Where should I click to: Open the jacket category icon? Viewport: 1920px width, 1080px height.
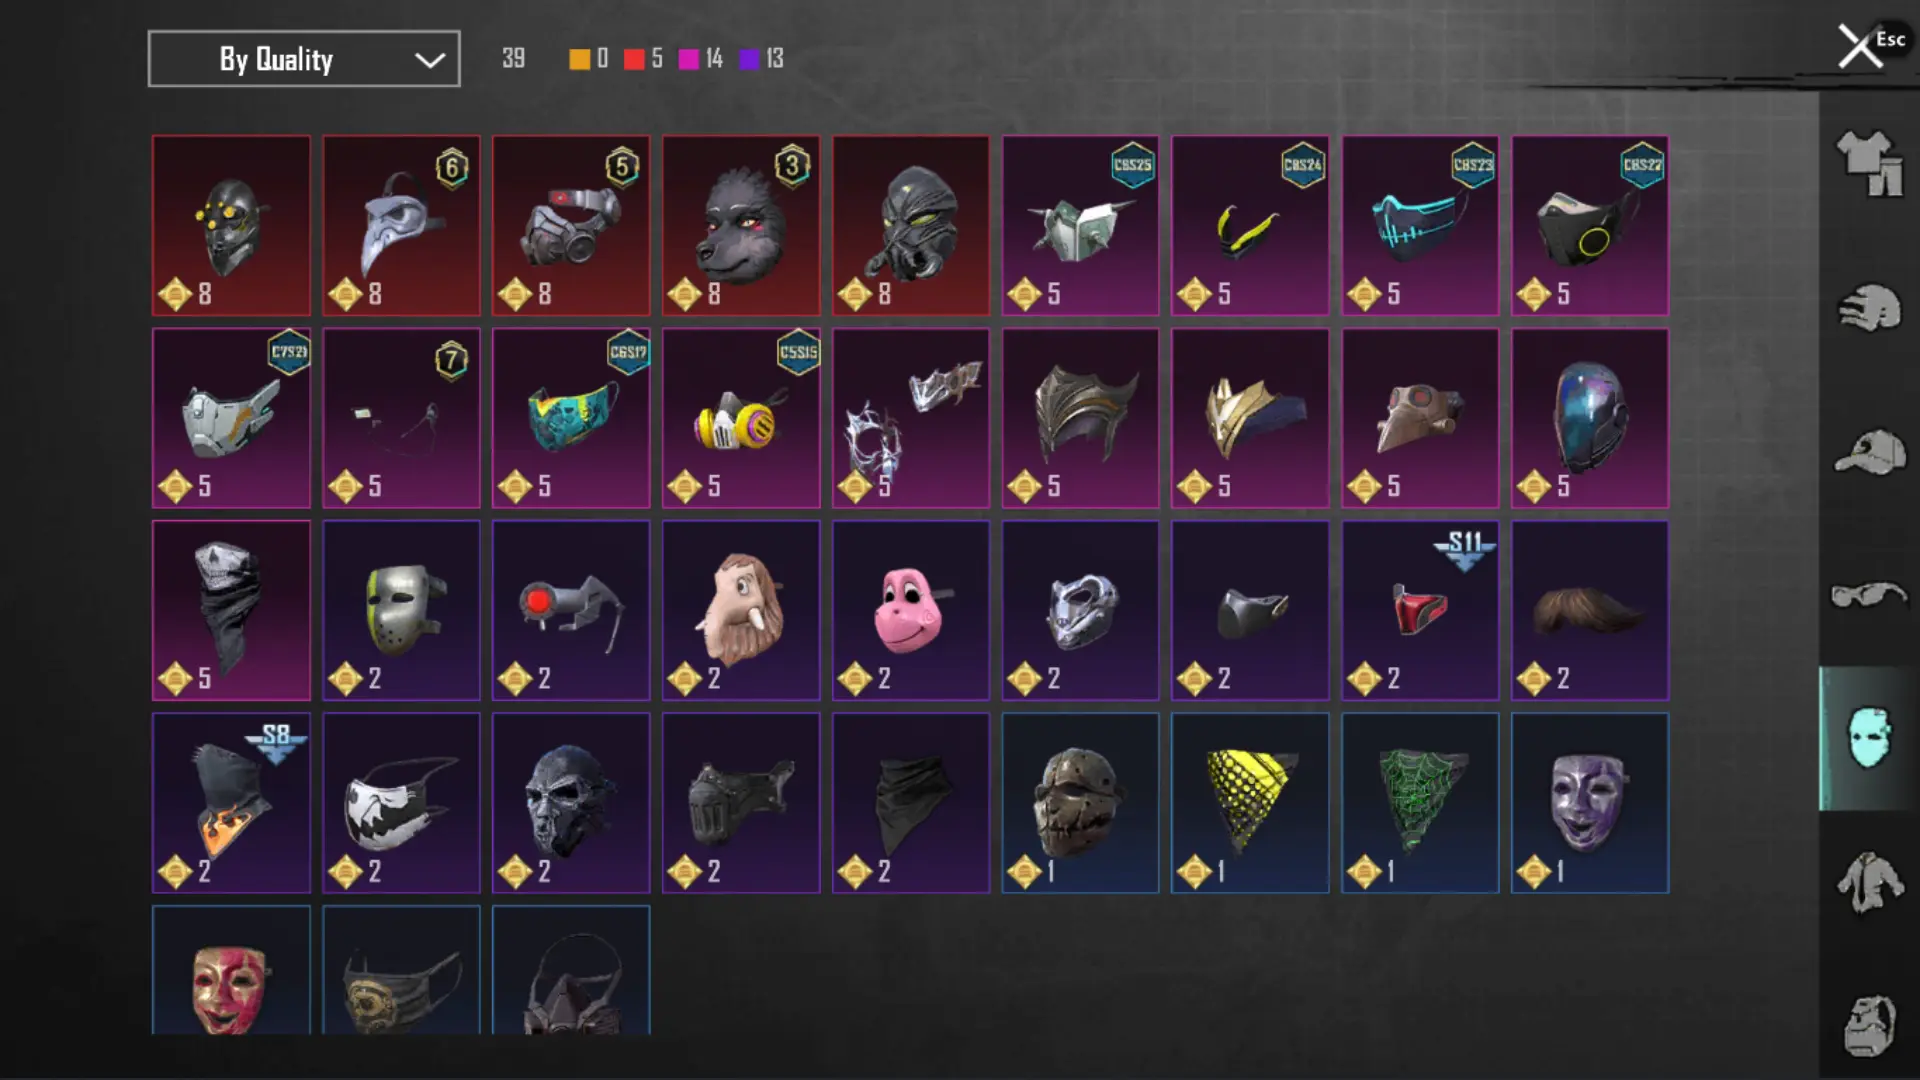(1869, 881)
